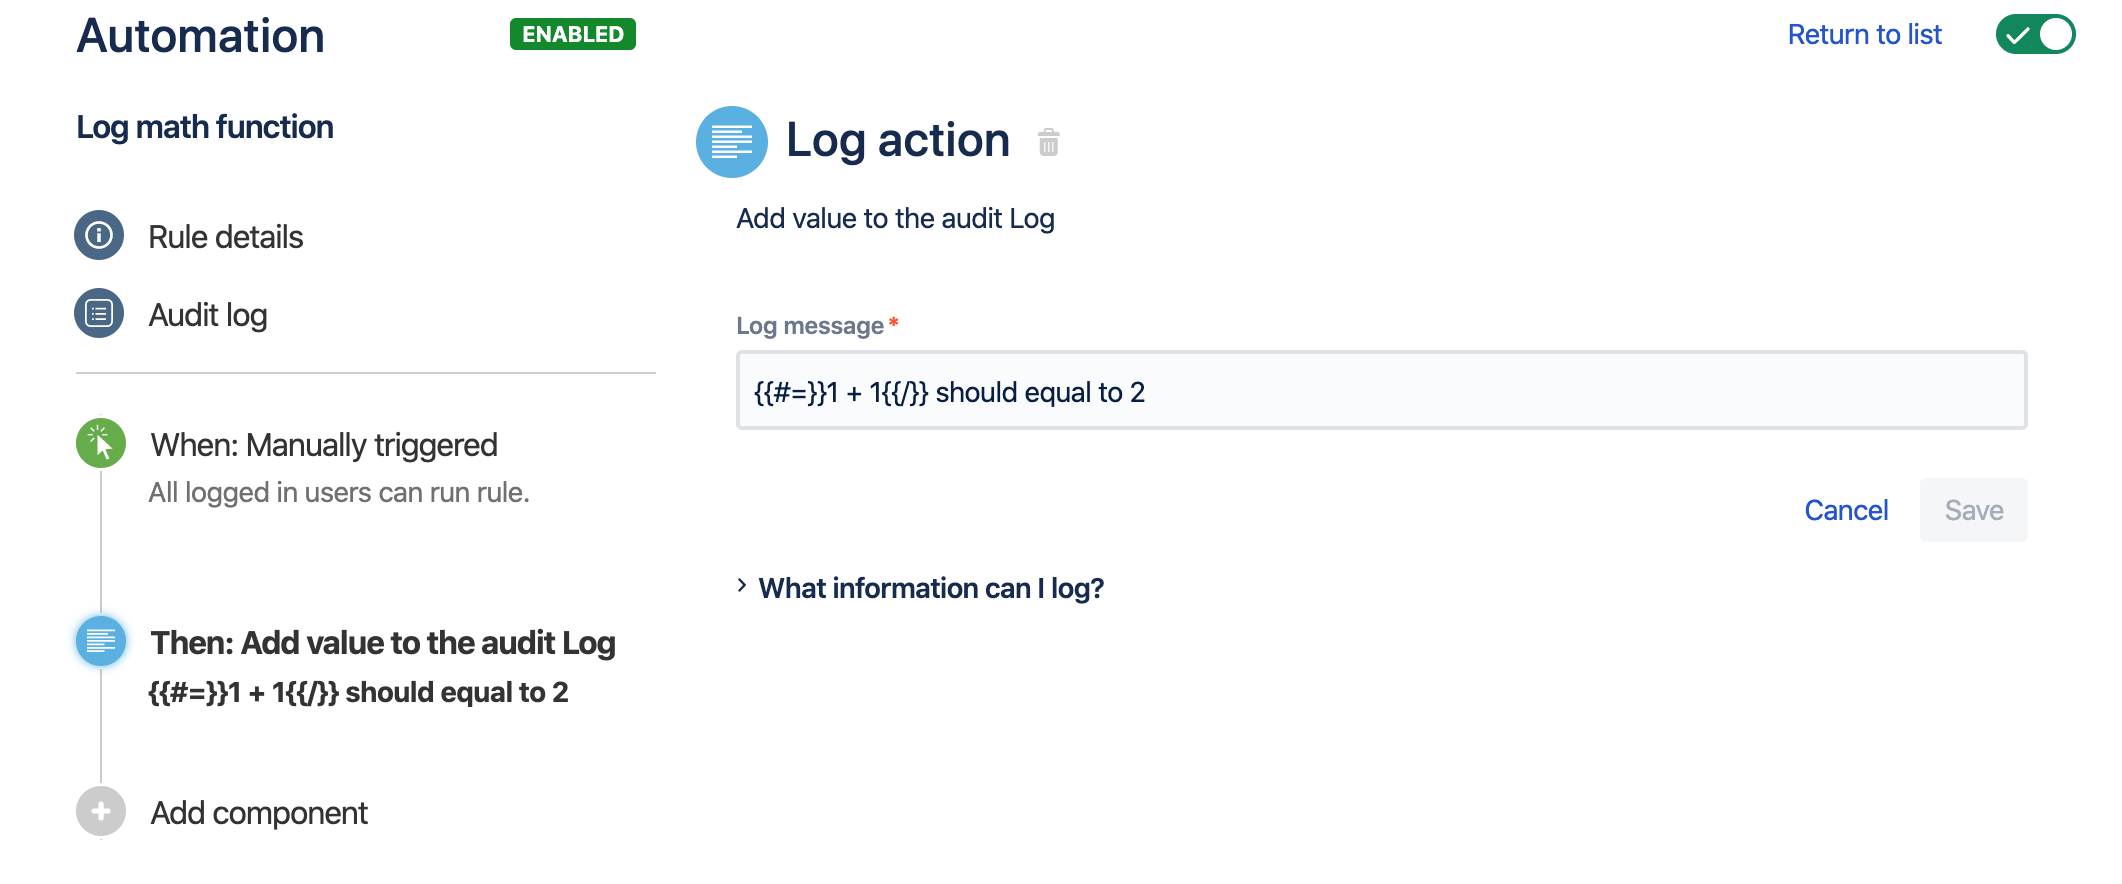2122x884 pixels.
Task: Click the green manual trigger icon
Action: pyautogui.click(x=101, y=443)
